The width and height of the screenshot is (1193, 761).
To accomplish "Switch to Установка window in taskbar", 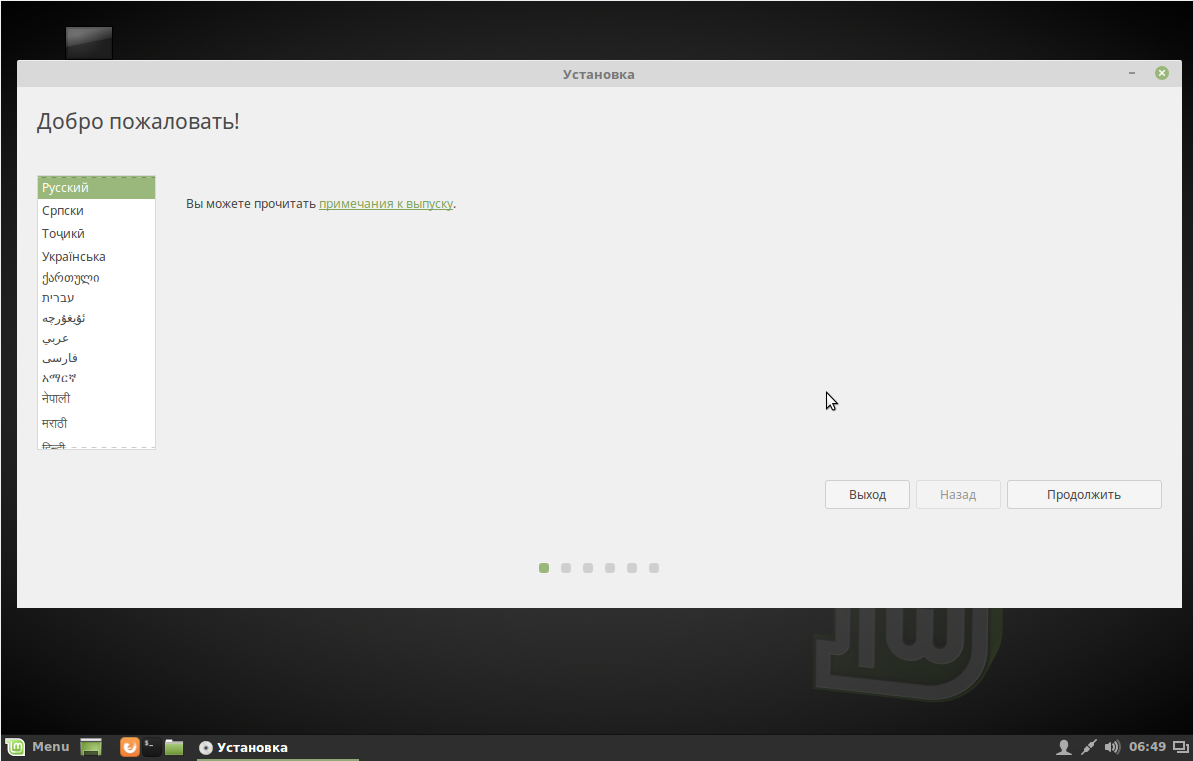I will [x=244, y=747].
